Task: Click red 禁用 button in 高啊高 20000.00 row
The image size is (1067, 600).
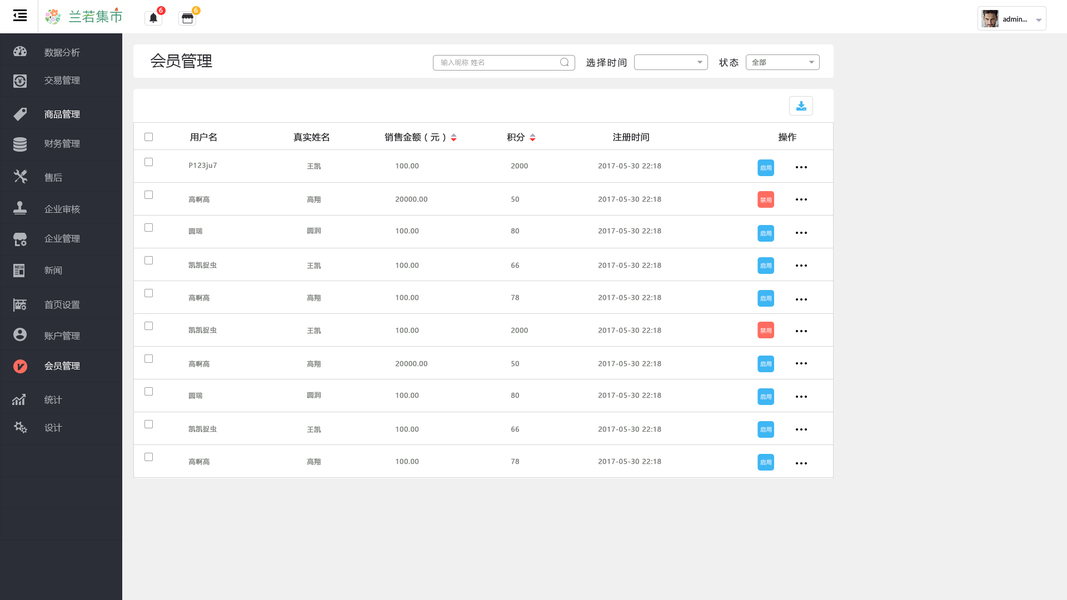Action: pos(766,199)
